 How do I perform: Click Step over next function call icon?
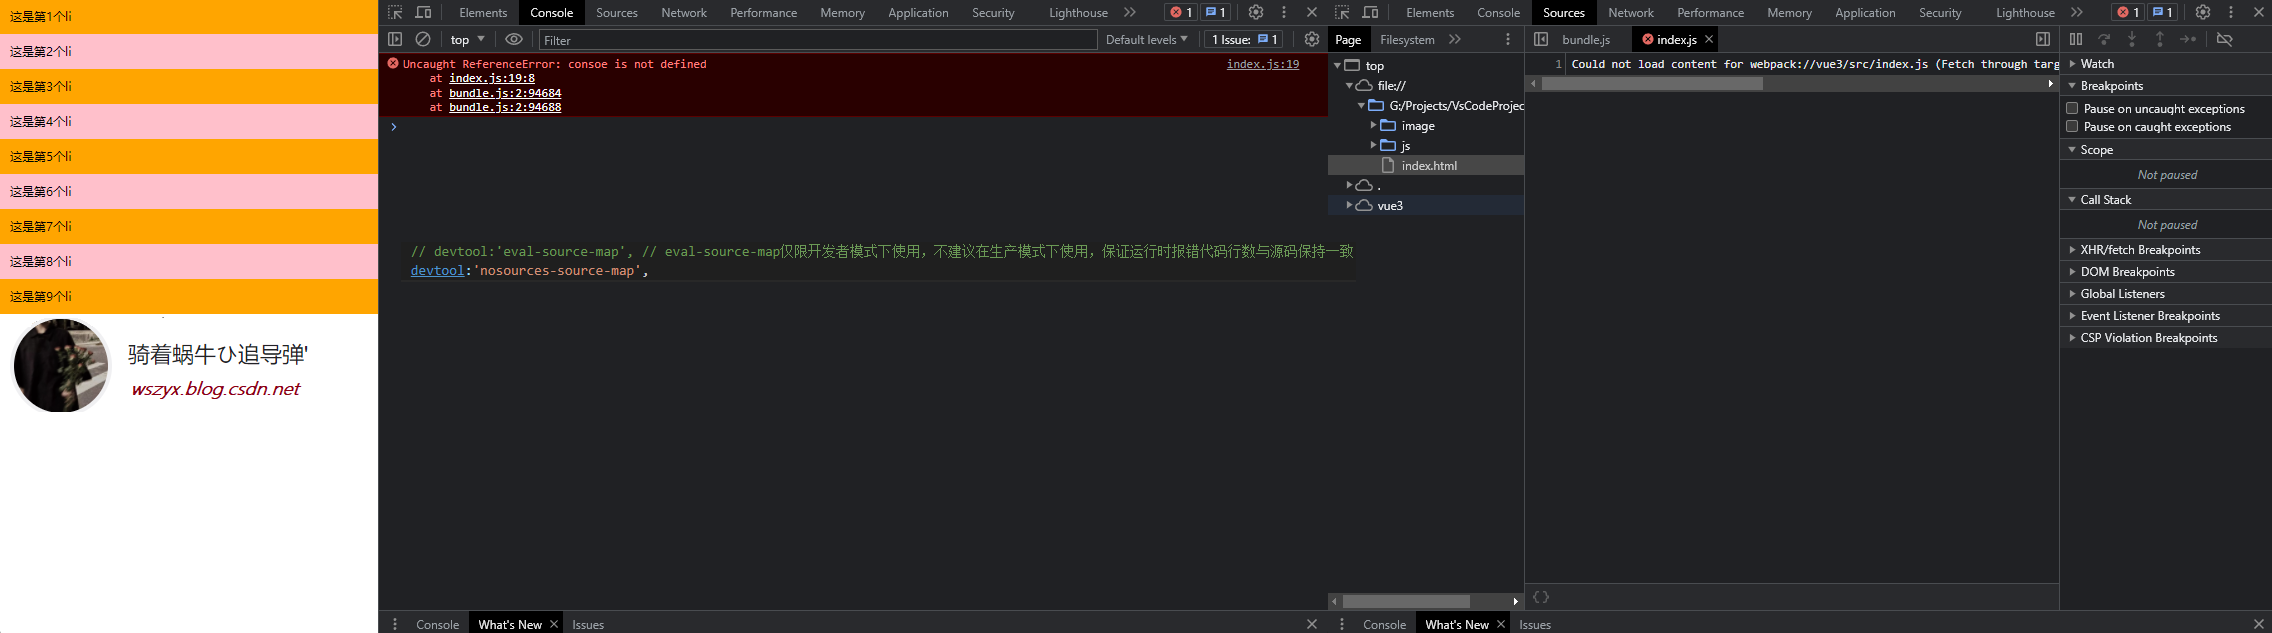click(x=2104, y=39)
